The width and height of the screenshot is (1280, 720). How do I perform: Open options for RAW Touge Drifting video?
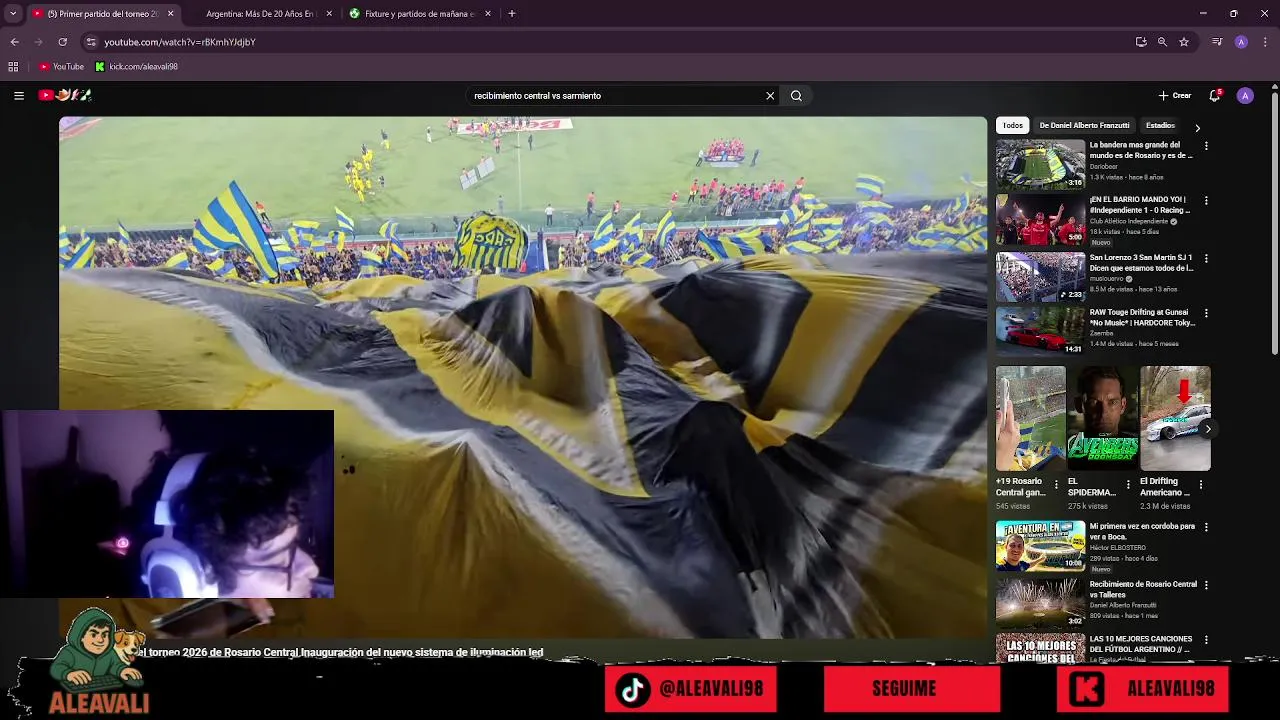(x=1206, y=313)
